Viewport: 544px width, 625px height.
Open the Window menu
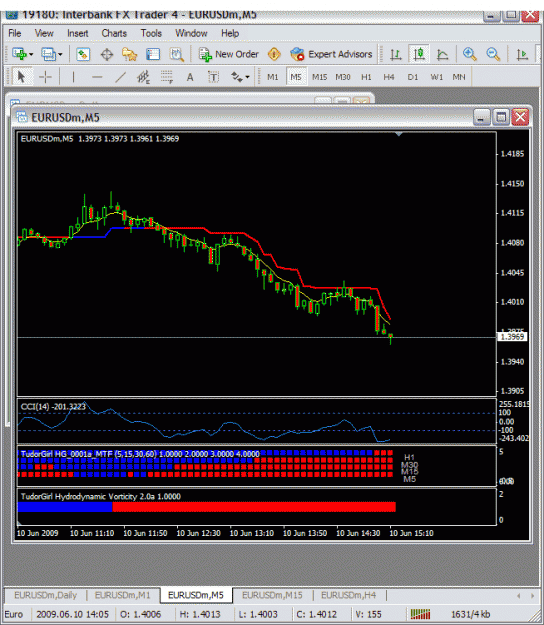pos(191,33)
